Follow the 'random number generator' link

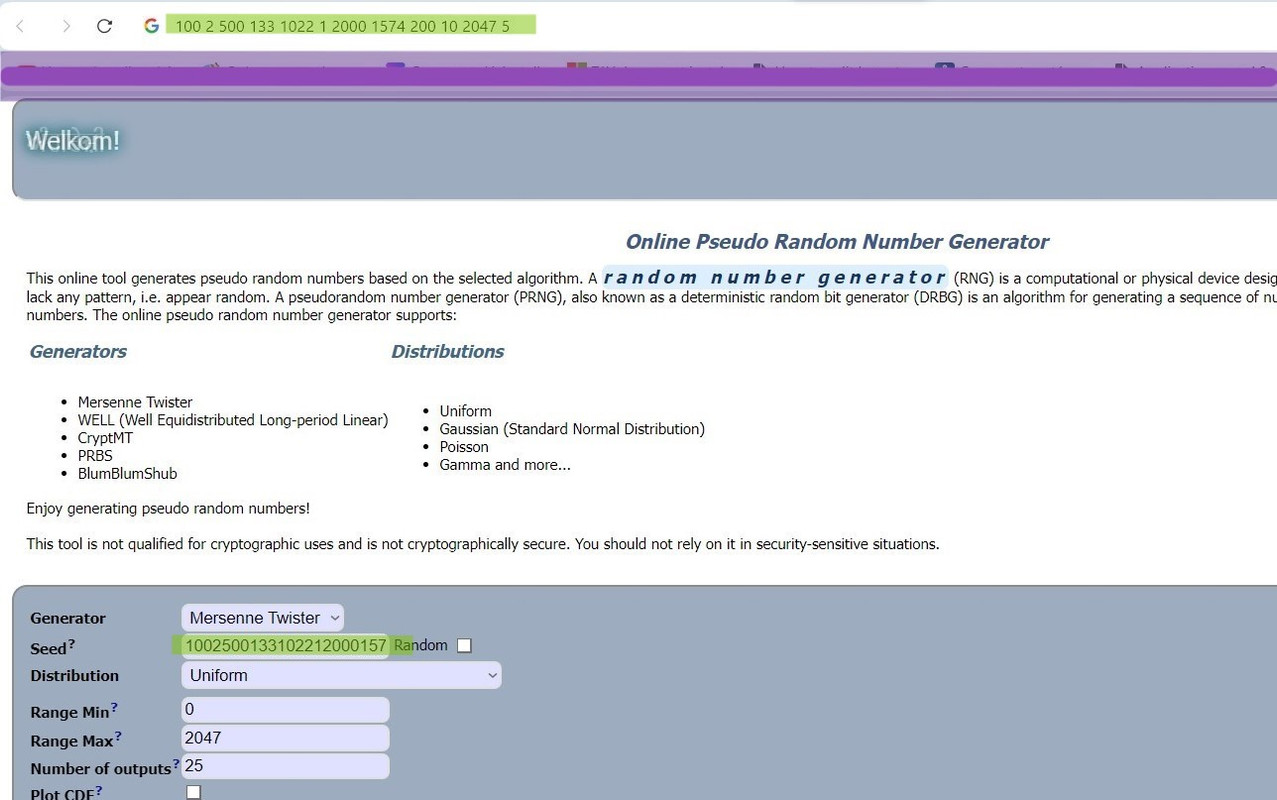pyautogui.click(x=774, y=277)
